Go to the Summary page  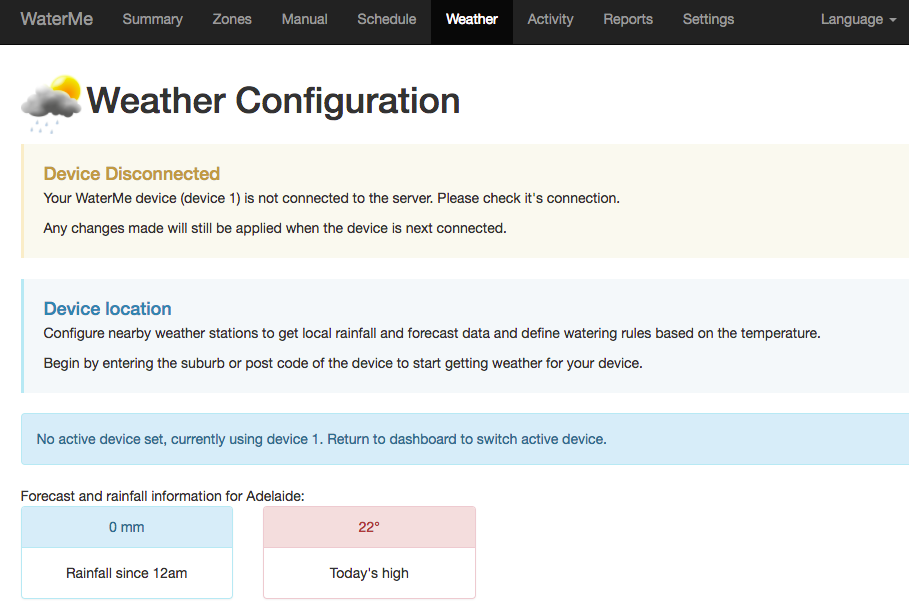(x=152, y=20)
